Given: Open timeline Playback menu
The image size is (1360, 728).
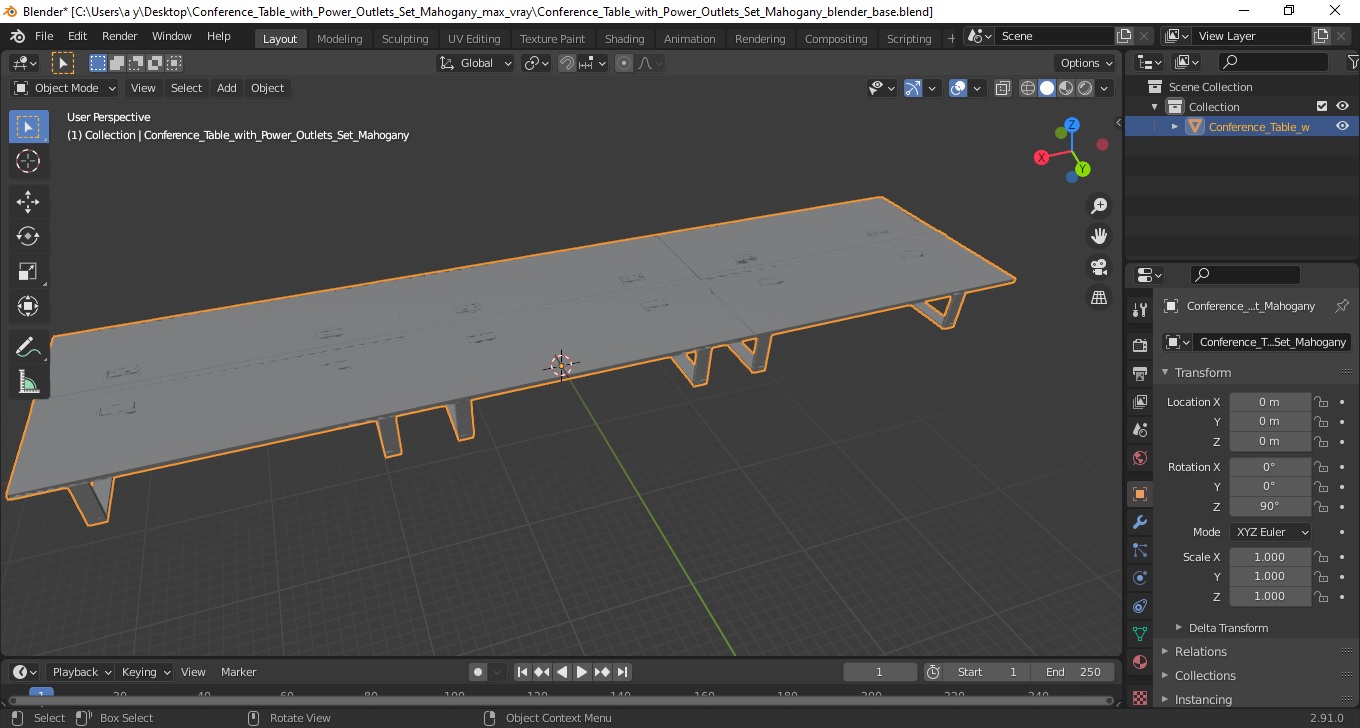Looking at the screenshot, I should (x=81, y=672).
